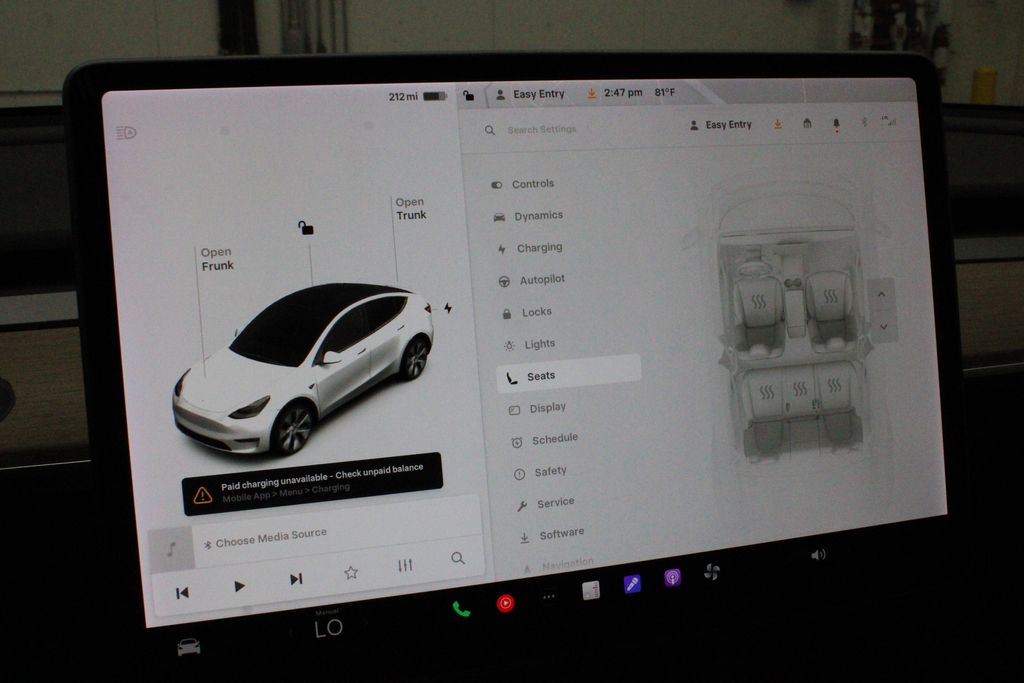
Task: Tap the seat adjust up chevron
Action: (881, 294)
